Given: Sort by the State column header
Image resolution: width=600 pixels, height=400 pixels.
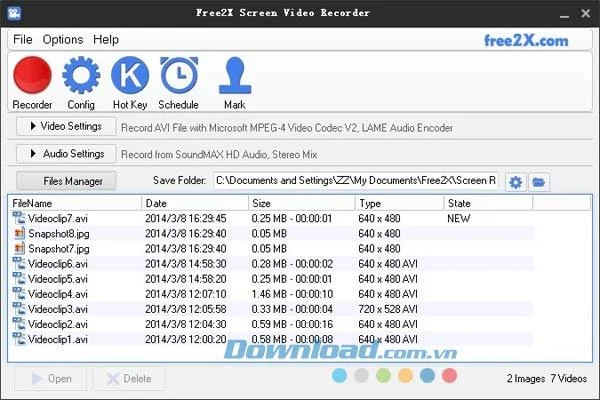Looking at the screenshot, I should [x=489, y=203].
